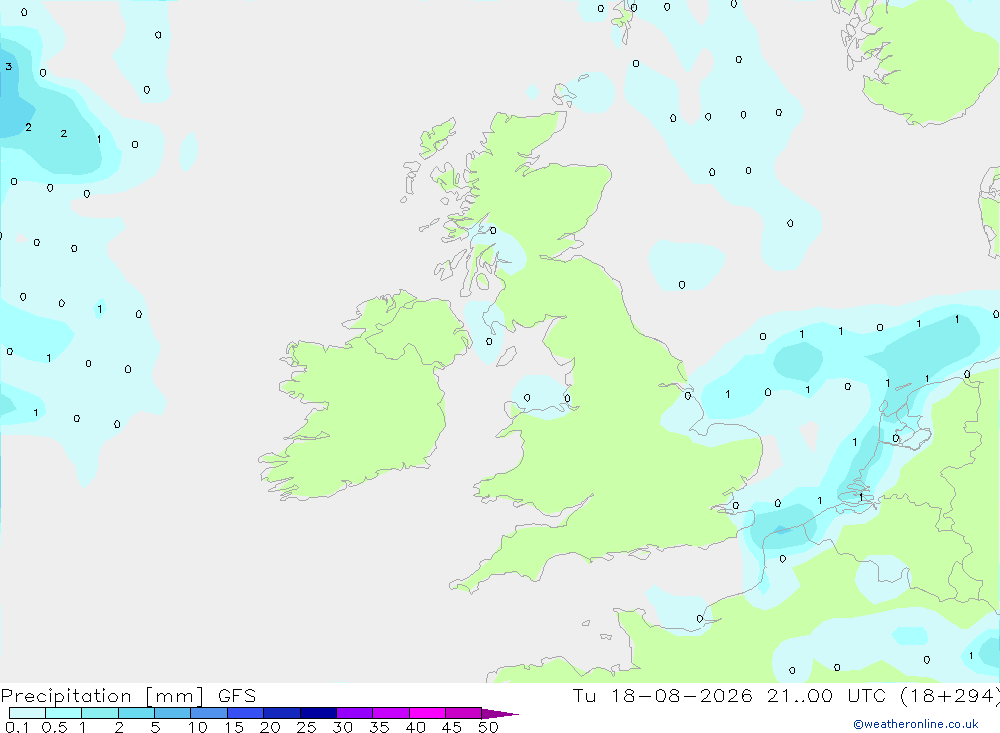Viewport: 1000px width, 733px height.
Task: Choose the 25–30 mm dark navy legend swatch
Action: [318, 713]
